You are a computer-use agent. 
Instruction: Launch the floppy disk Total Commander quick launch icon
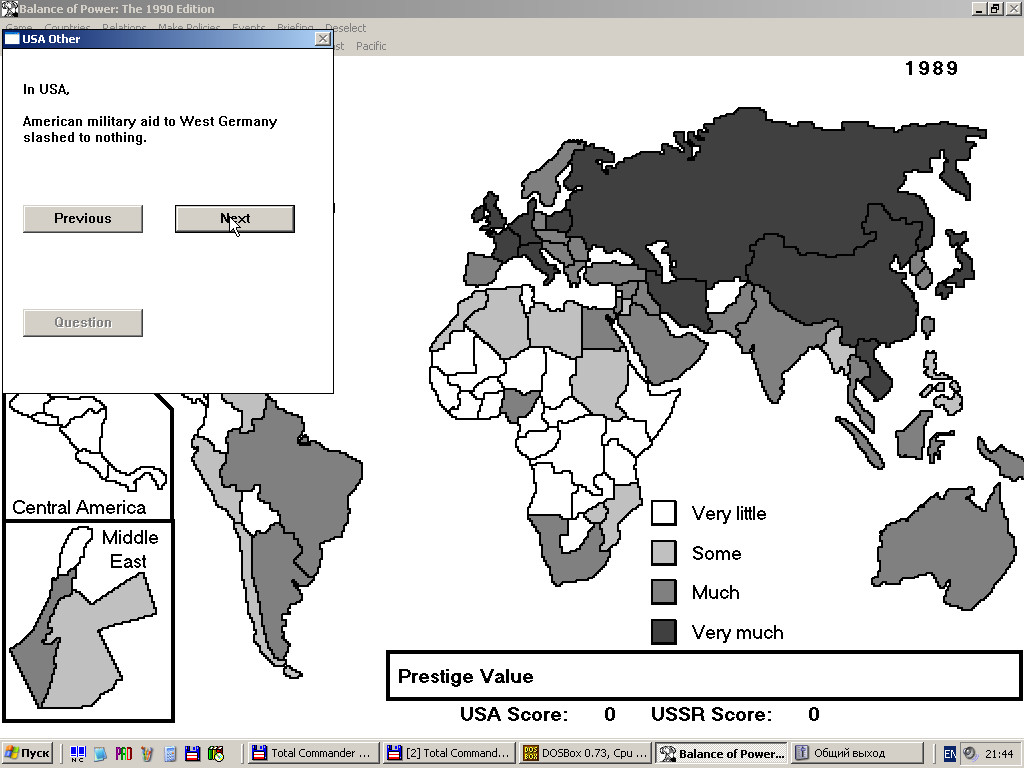coord(192,753)
